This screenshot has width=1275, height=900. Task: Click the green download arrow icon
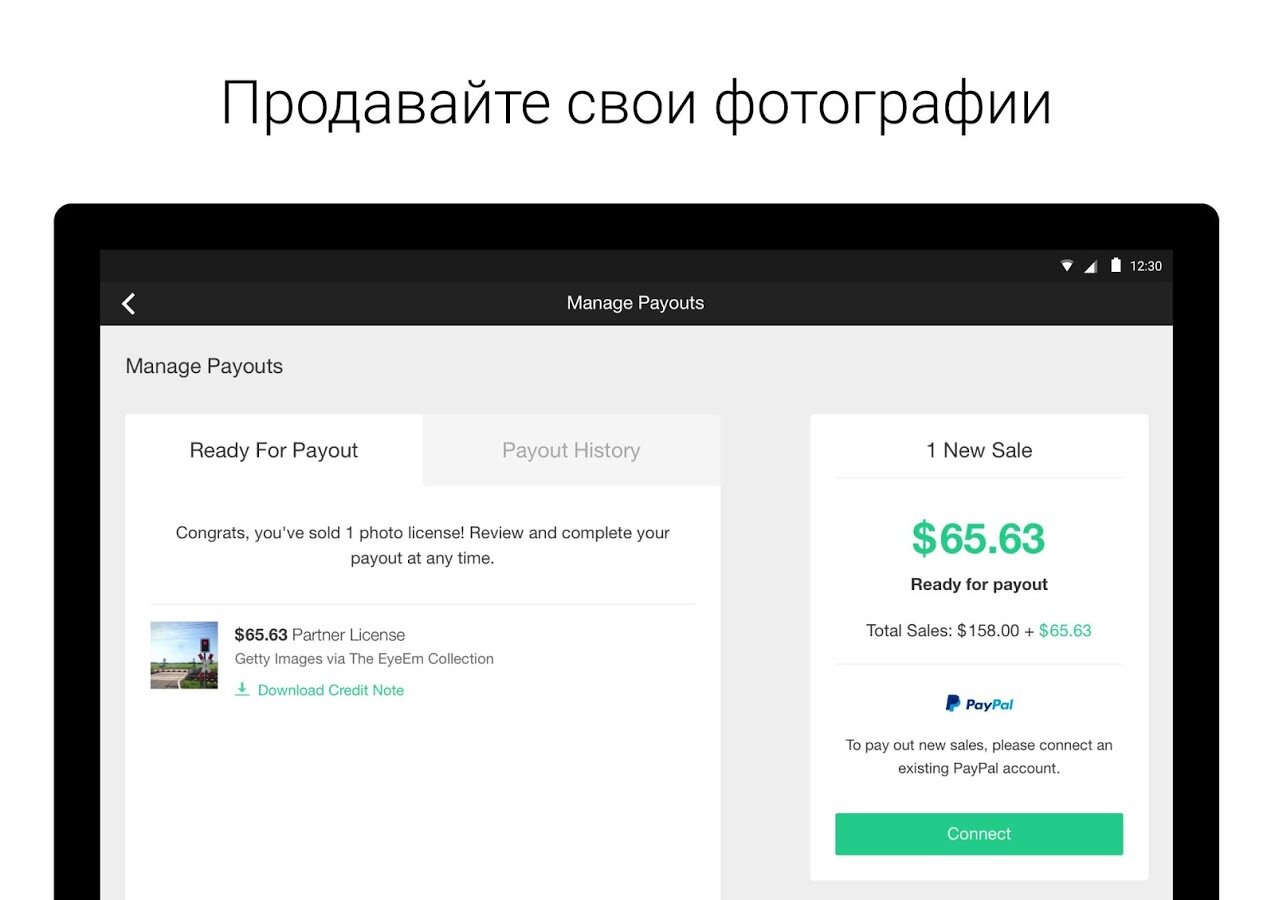tap(242, 690)
